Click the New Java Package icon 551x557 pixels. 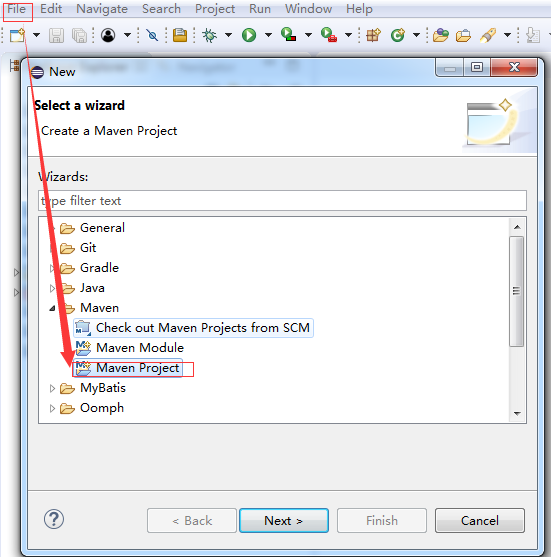point(373,35)
